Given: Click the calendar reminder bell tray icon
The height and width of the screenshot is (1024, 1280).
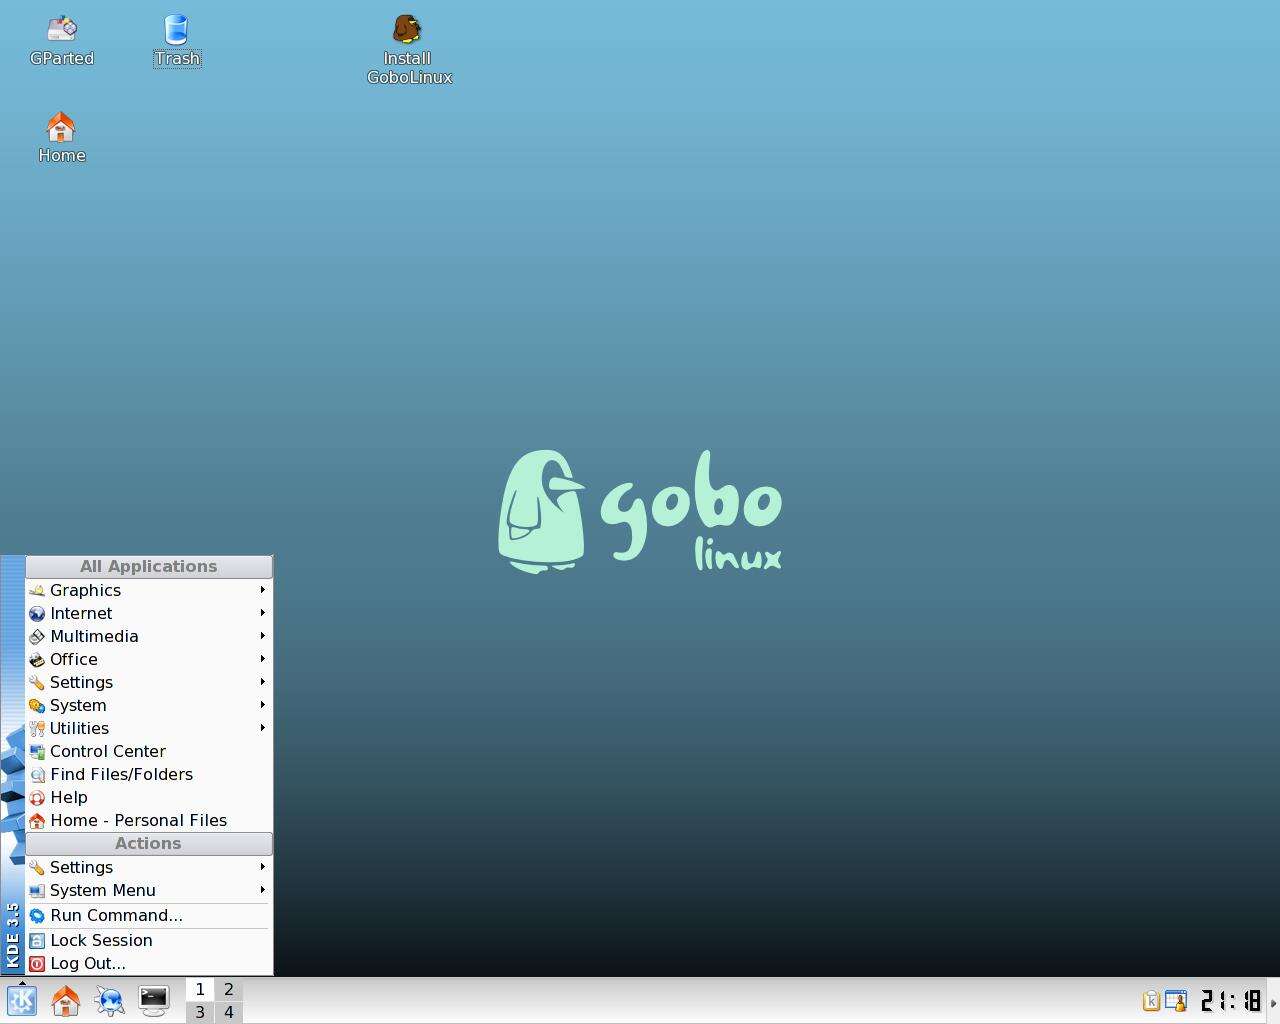Looking at the screenshot, I should coord(1176,1000).
